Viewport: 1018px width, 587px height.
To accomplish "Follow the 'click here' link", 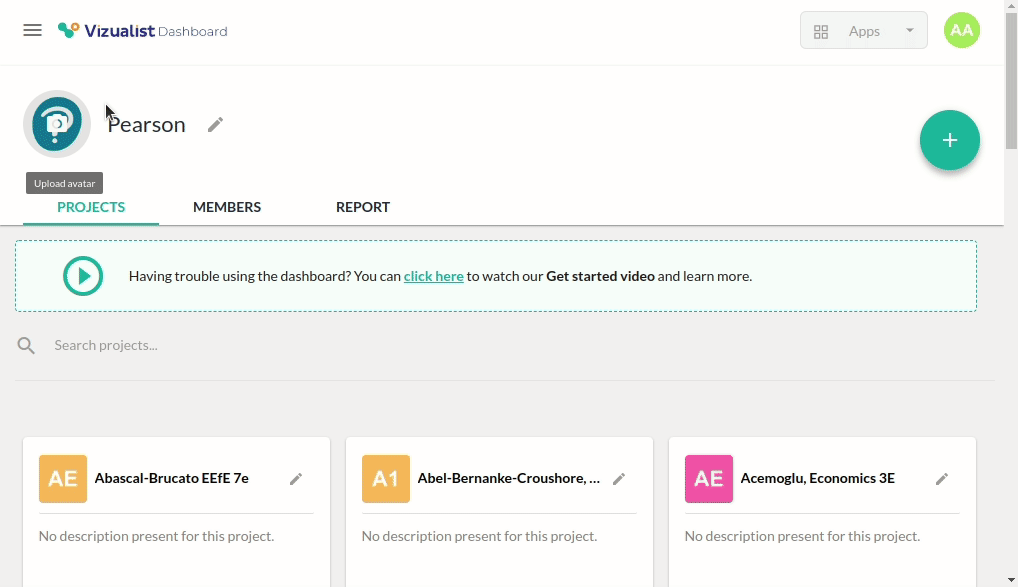I will click(433, 276).
